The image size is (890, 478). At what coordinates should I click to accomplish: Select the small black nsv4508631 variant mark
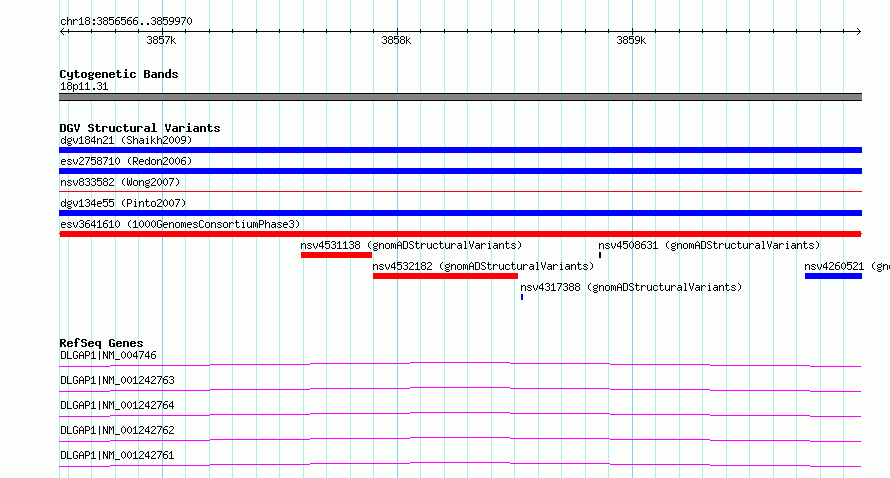tap(600, 255)
